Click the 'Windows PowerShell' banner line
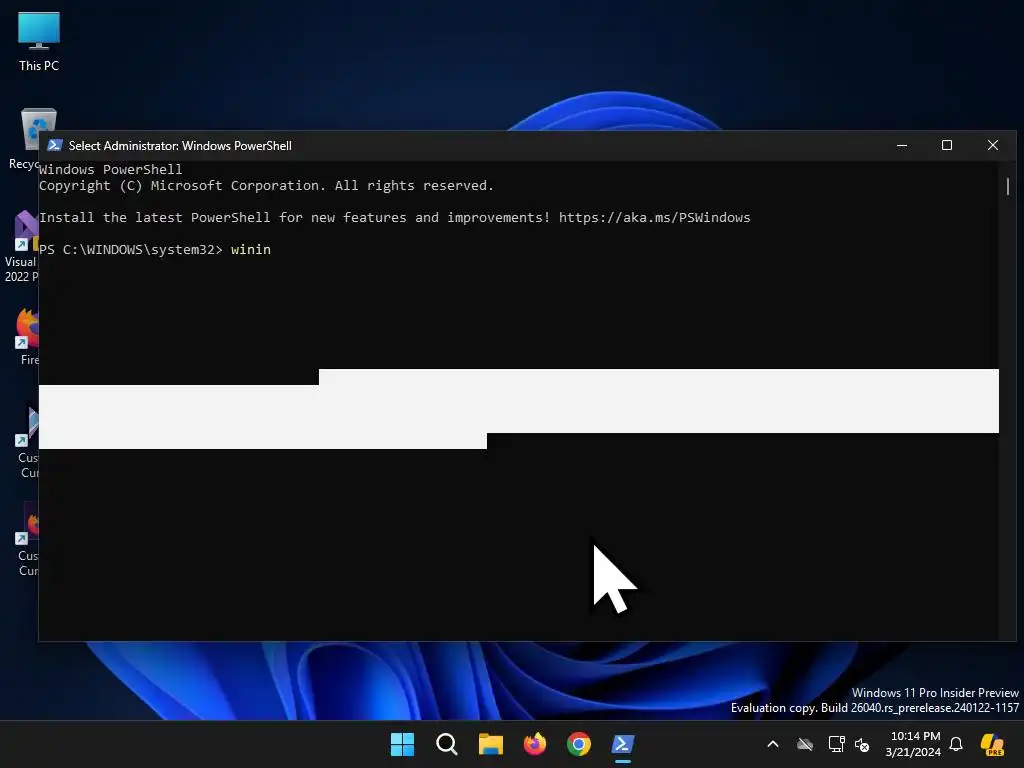 point(110,169)
